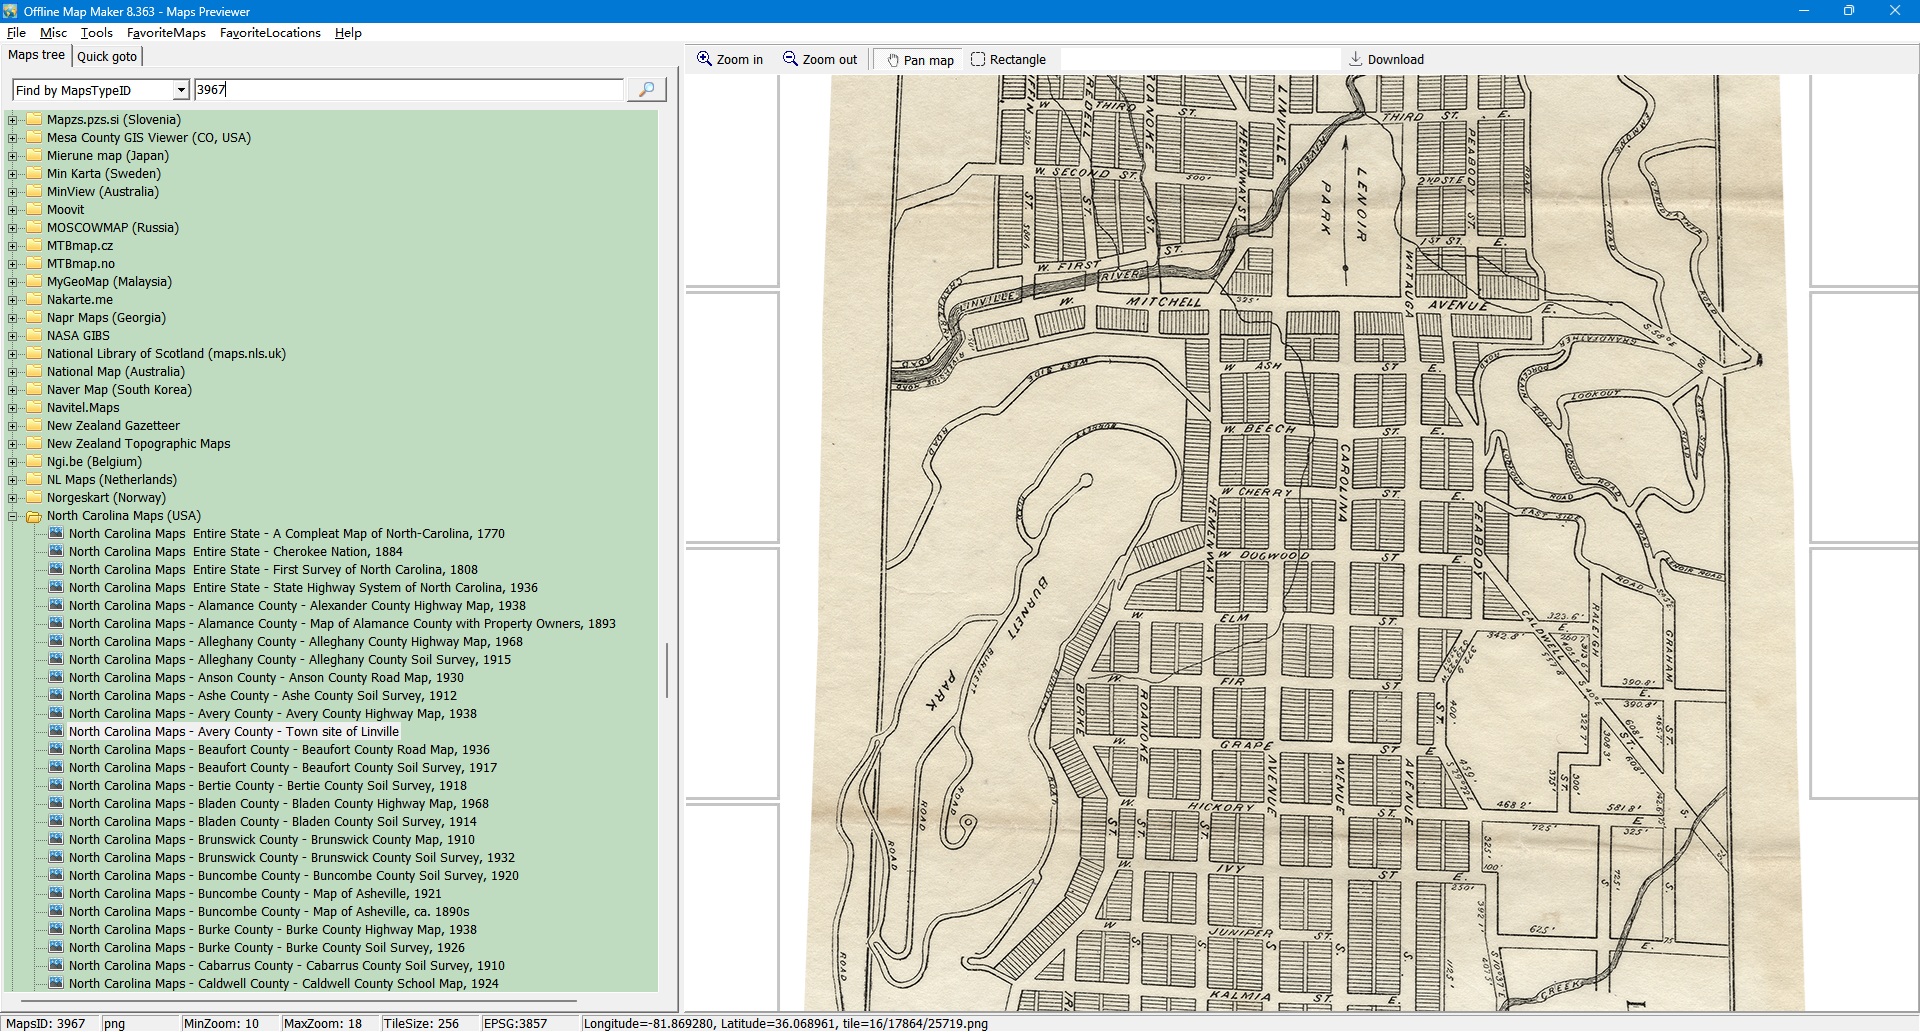Click the open North Carolina Maps folder icon
1920x1032 pixels.
(34, 516)
